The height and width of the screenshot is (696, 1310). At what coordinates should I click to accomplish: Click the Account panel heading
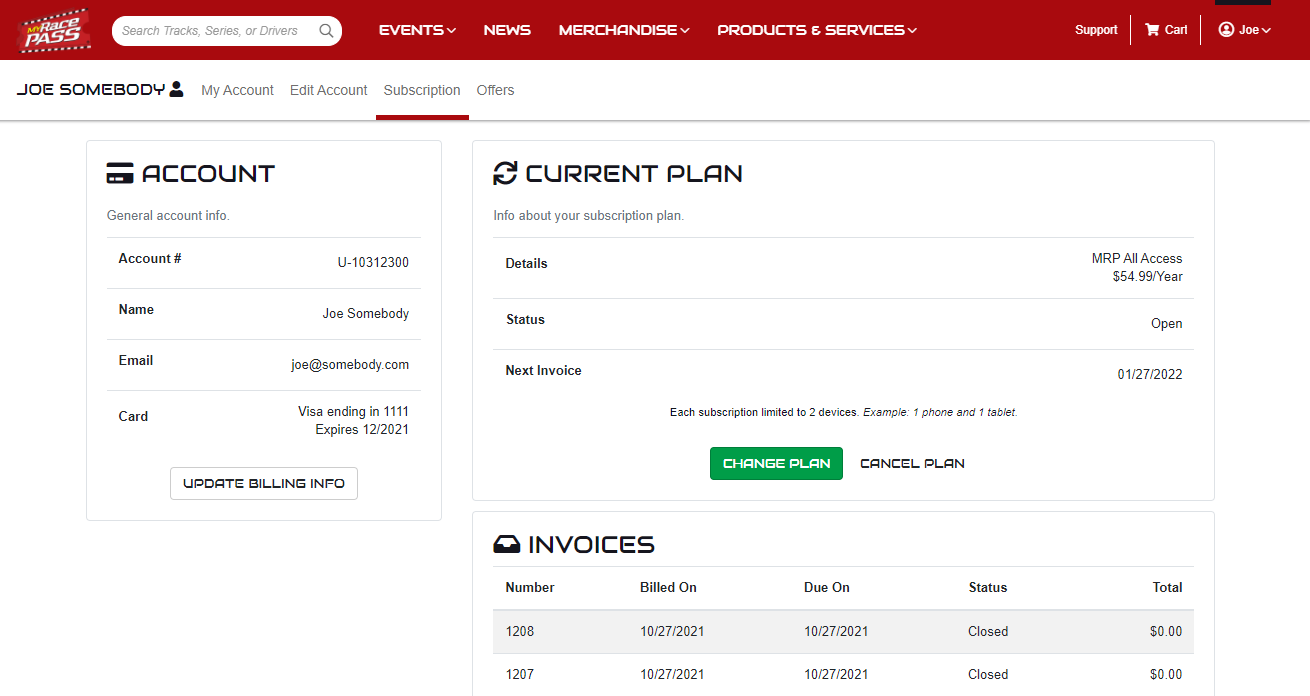point(208,173)
